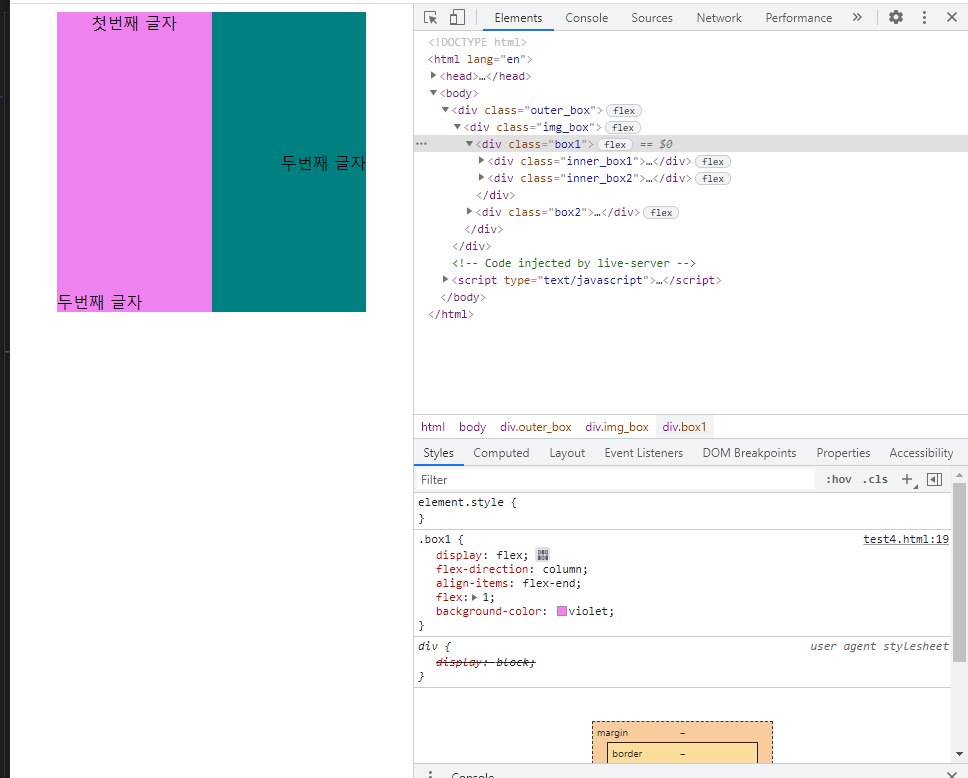968x778 pixels.
Task: Click the div.outer_box breadcrumb
Action: coord(535,427)
